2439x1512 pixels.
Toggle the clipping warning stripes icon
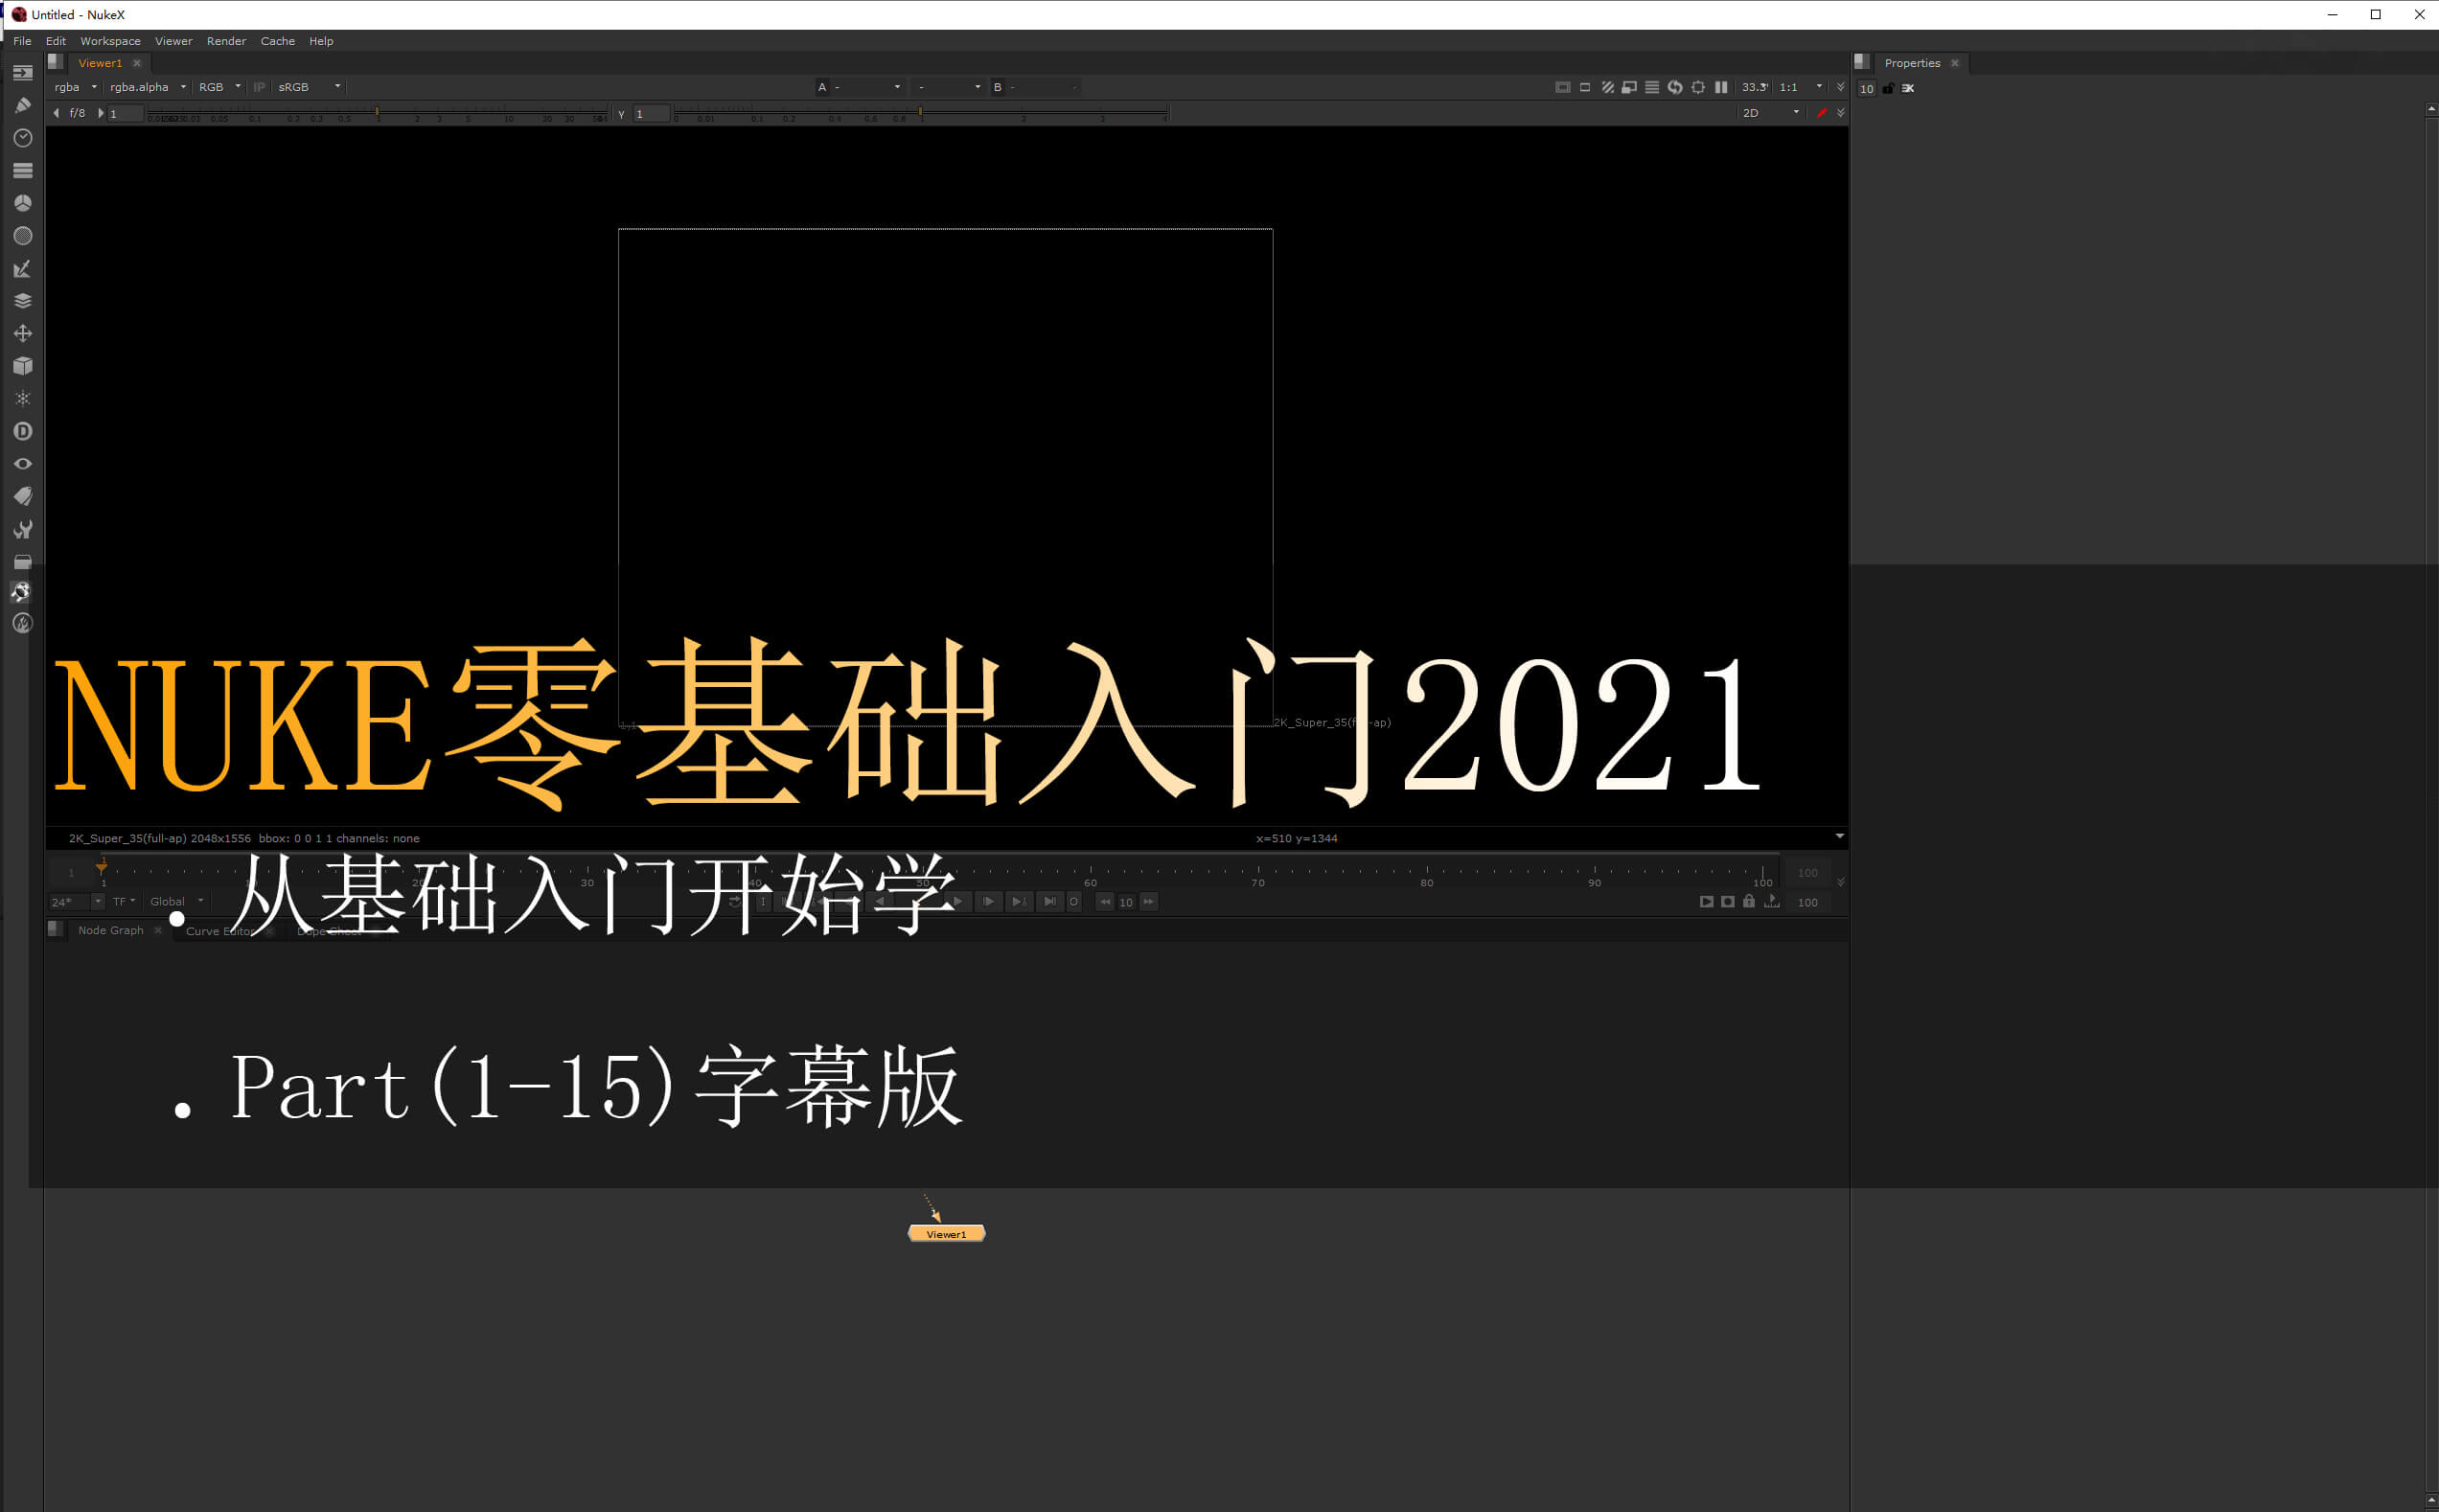click(1607, 88)
